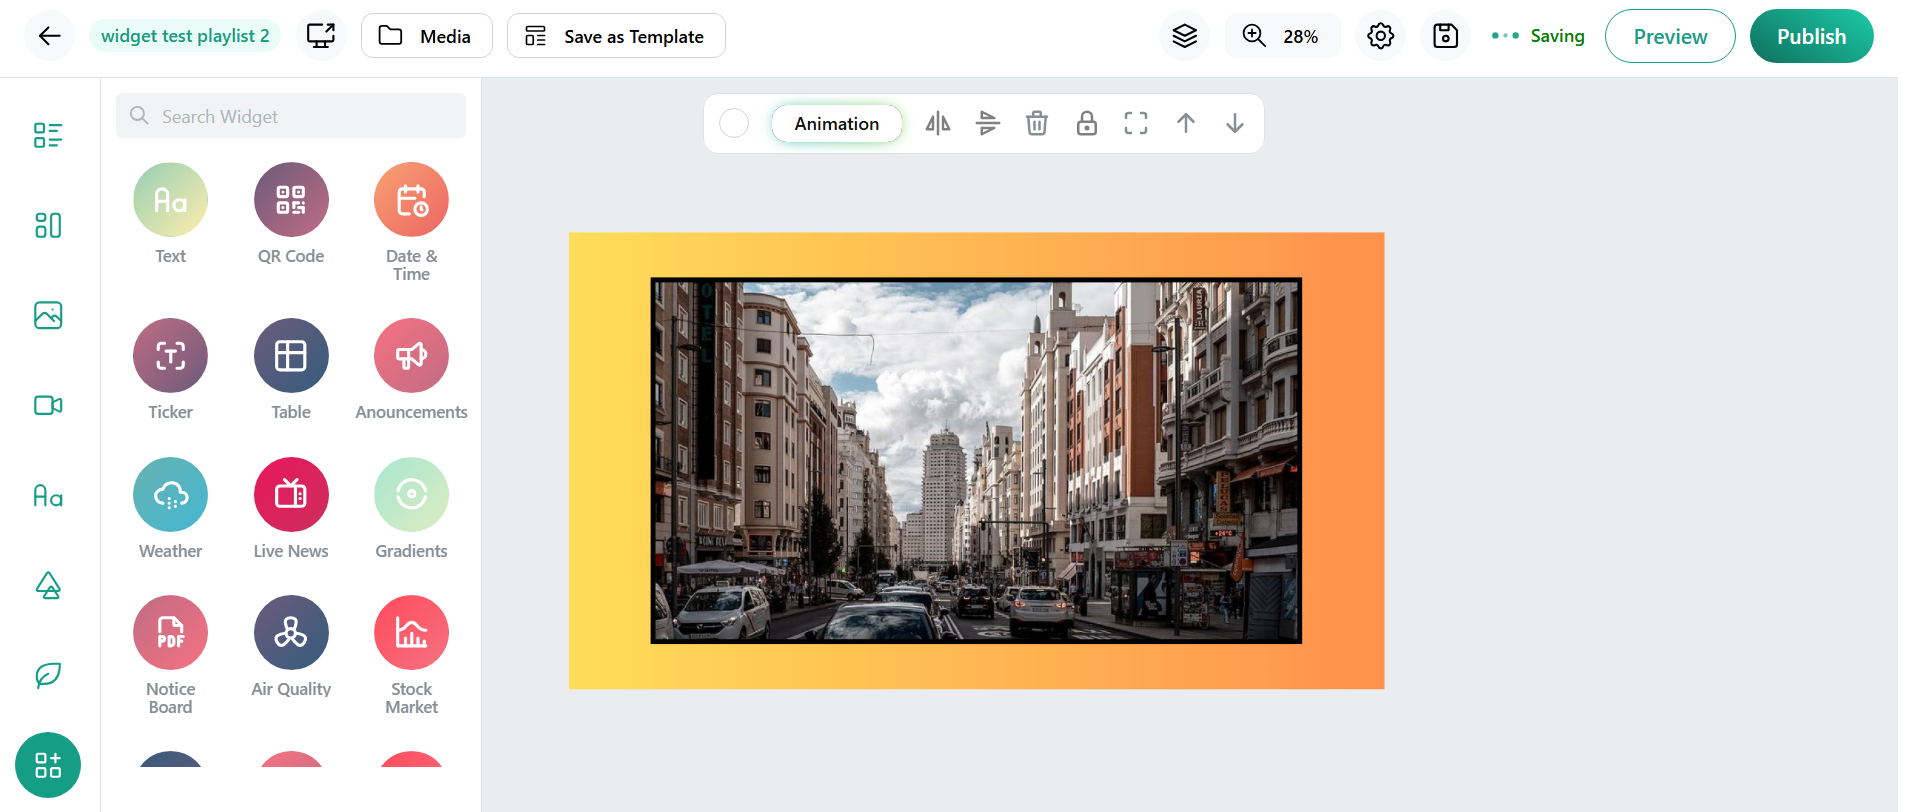
Task: Flip the element horizontally
Action: (937, 123)
